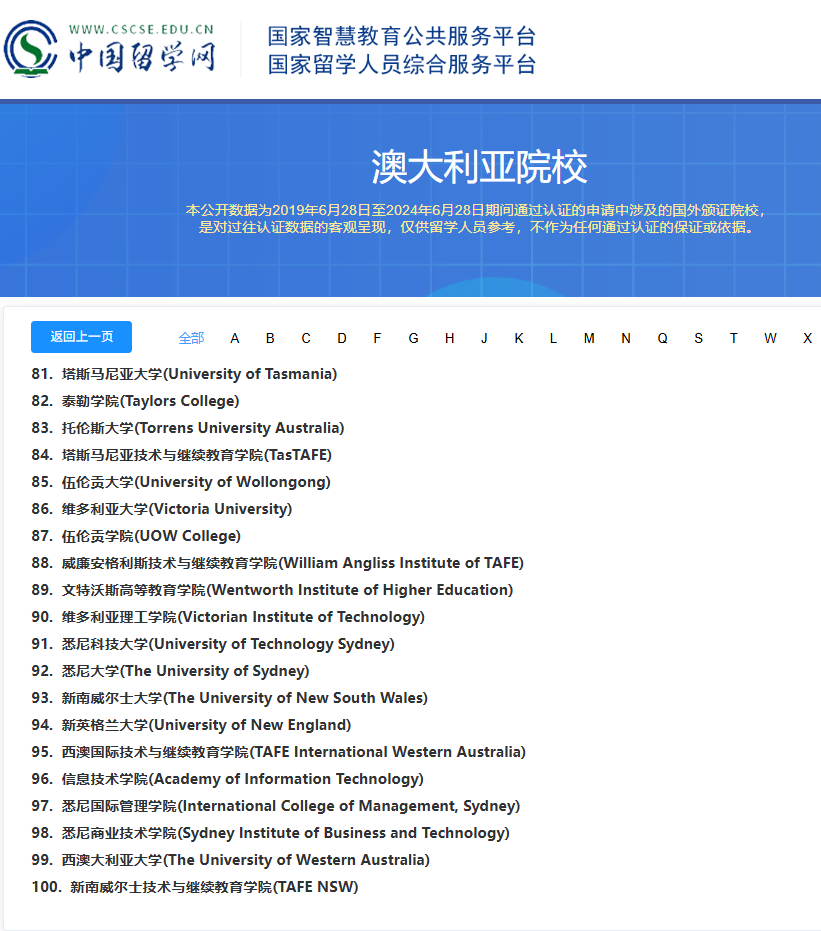
Task: Open International College of Management, Sydney entry
Action: click(275, 806)
